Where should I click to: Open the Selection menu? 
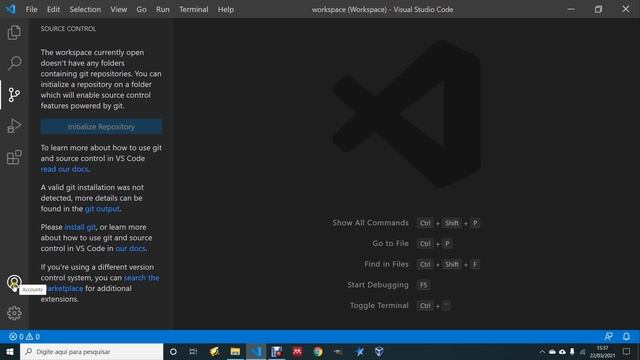tap(85, 9)
